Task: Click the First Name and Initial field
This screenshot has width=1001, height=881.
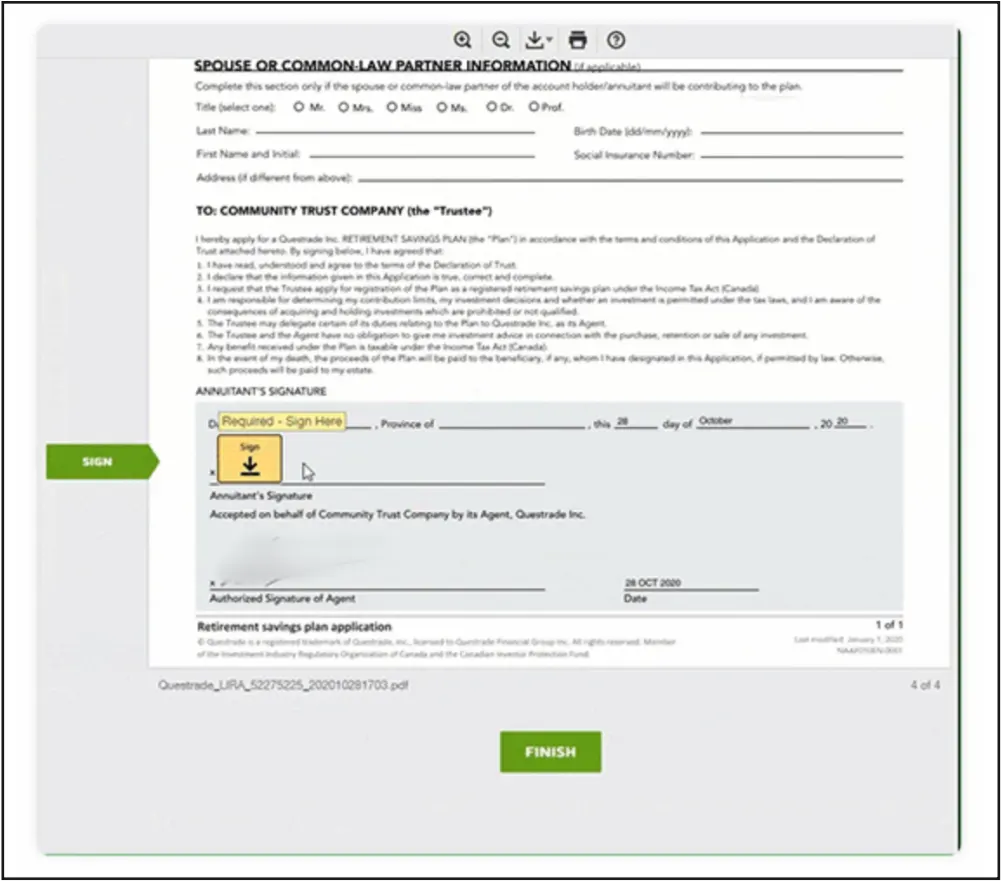Action: tap(422, 153)
